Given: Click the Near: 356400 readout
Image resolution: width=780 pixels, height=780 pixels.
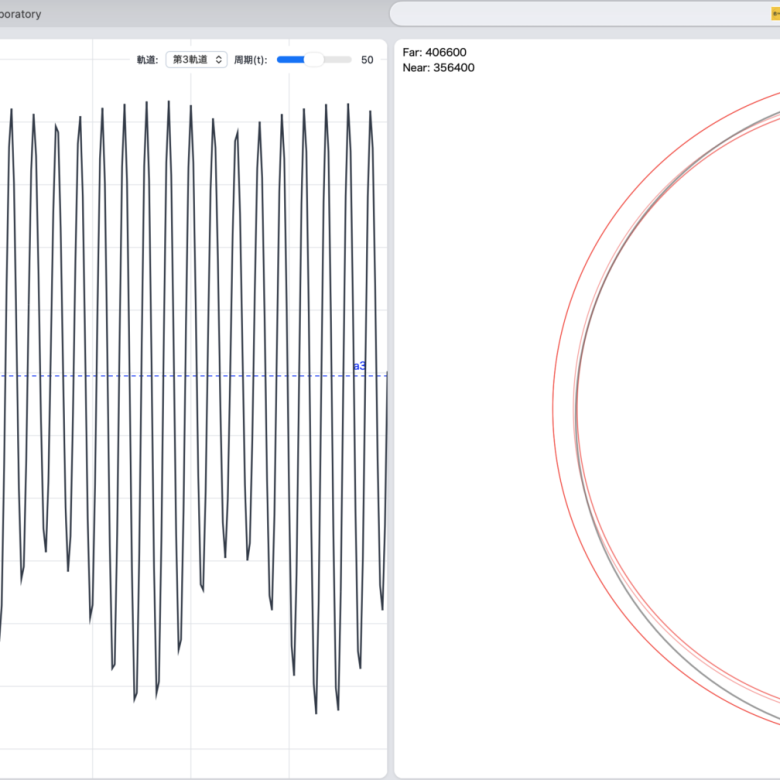Looking at the screenshot, I should (438, 68).
